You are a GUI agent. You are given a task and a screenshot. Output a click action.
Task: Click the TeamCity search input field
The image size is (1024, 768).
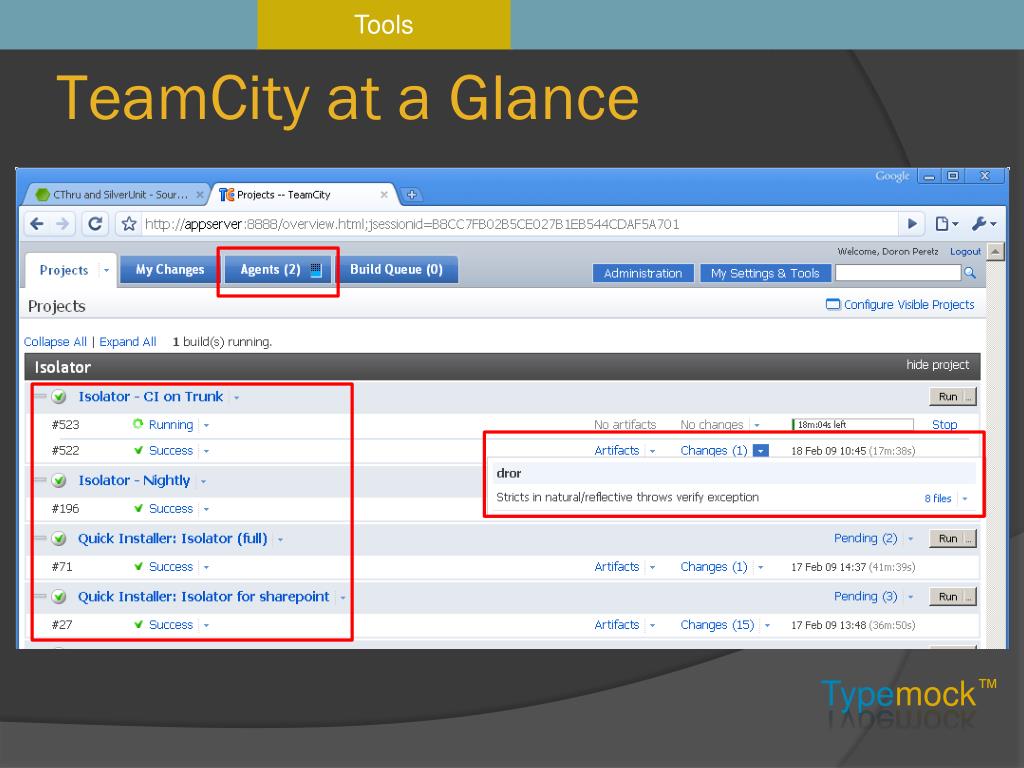point(898,272)
